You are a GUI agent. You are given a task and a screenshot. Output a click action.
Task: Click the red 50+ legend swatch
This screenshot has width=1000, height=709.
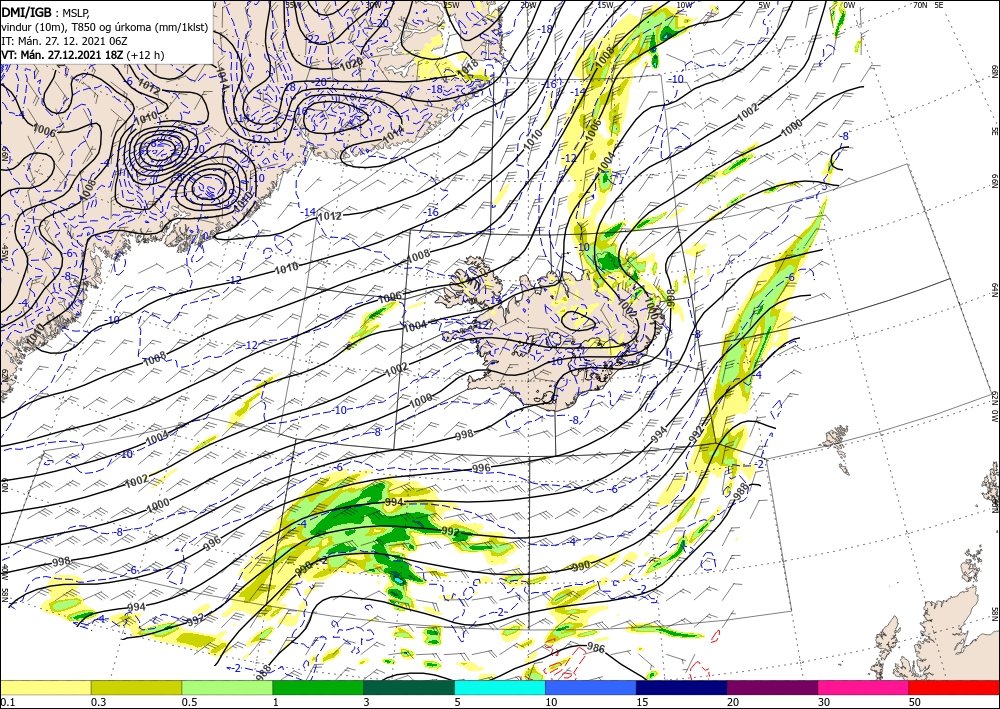tap(954, 687)
